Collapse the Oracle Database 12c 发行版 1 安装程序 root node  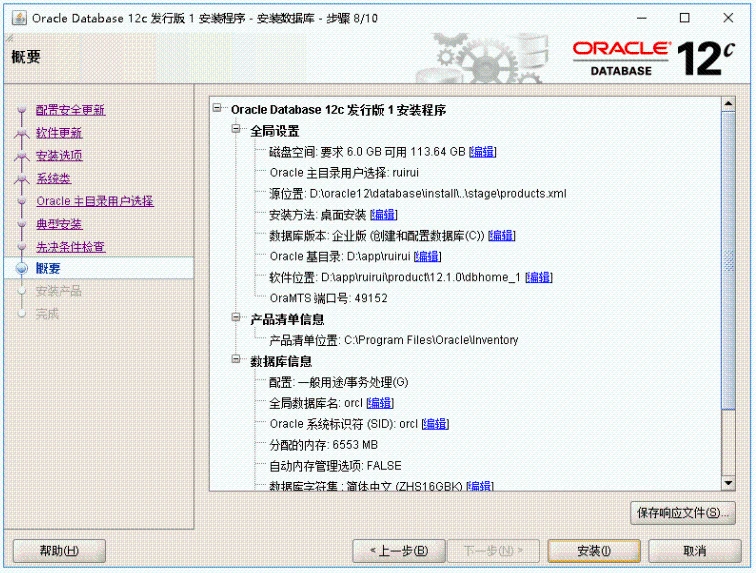[217, 108]
